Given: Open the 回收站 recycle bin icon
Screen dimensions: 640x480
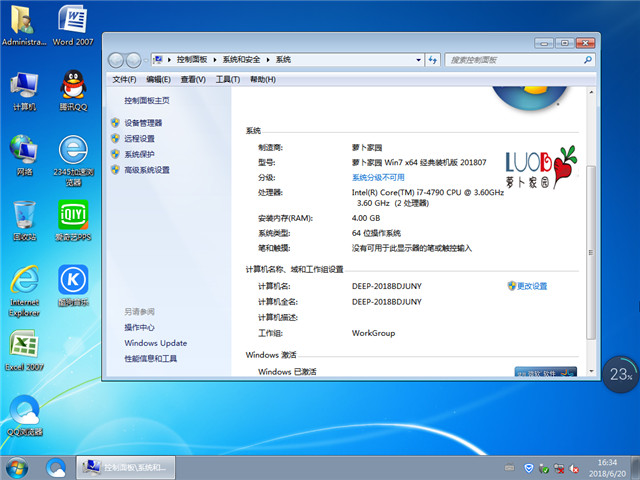Looking at the screenshot, I should pyautogui.click(x=24, y=220).
